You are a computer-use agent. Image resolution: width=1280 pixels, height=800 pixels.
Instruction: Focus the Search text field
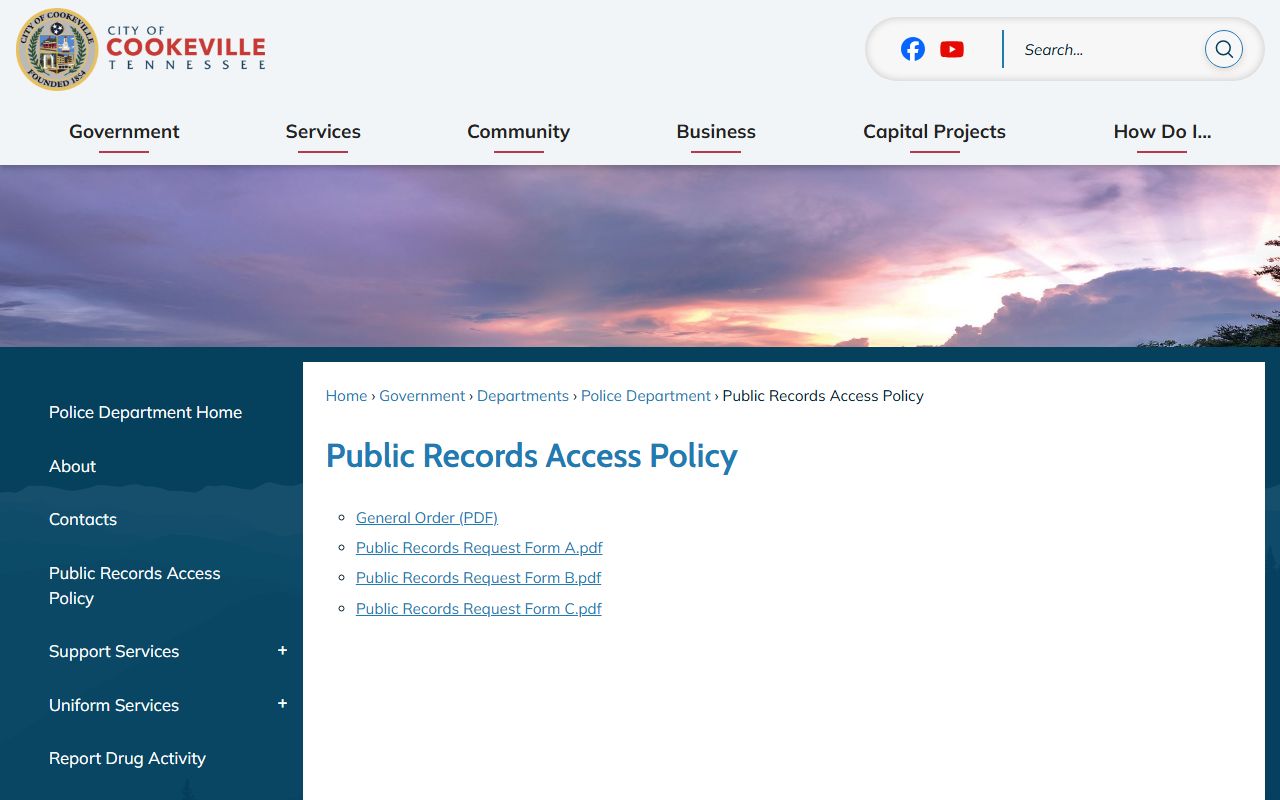pos(1108,49)
